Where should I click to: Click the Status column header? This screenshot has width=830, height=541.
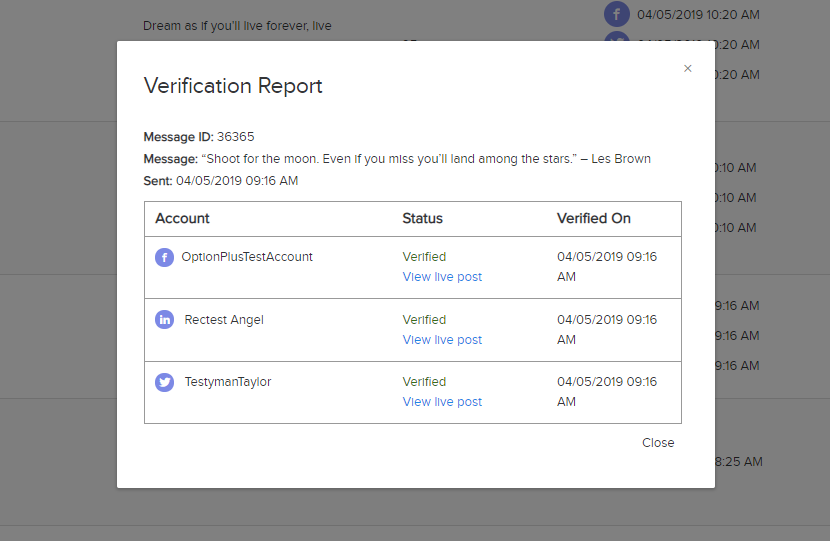click(x=422, y=218)
